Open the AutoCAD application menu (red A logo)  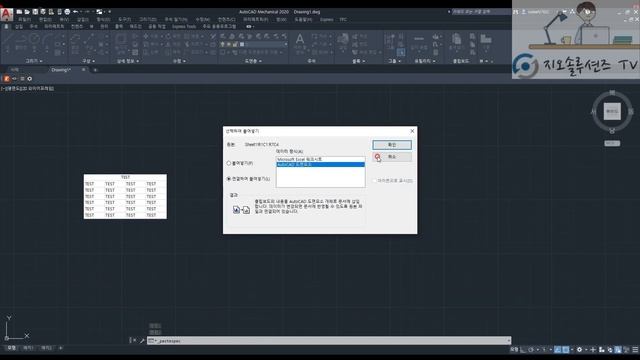coord(6,14)
